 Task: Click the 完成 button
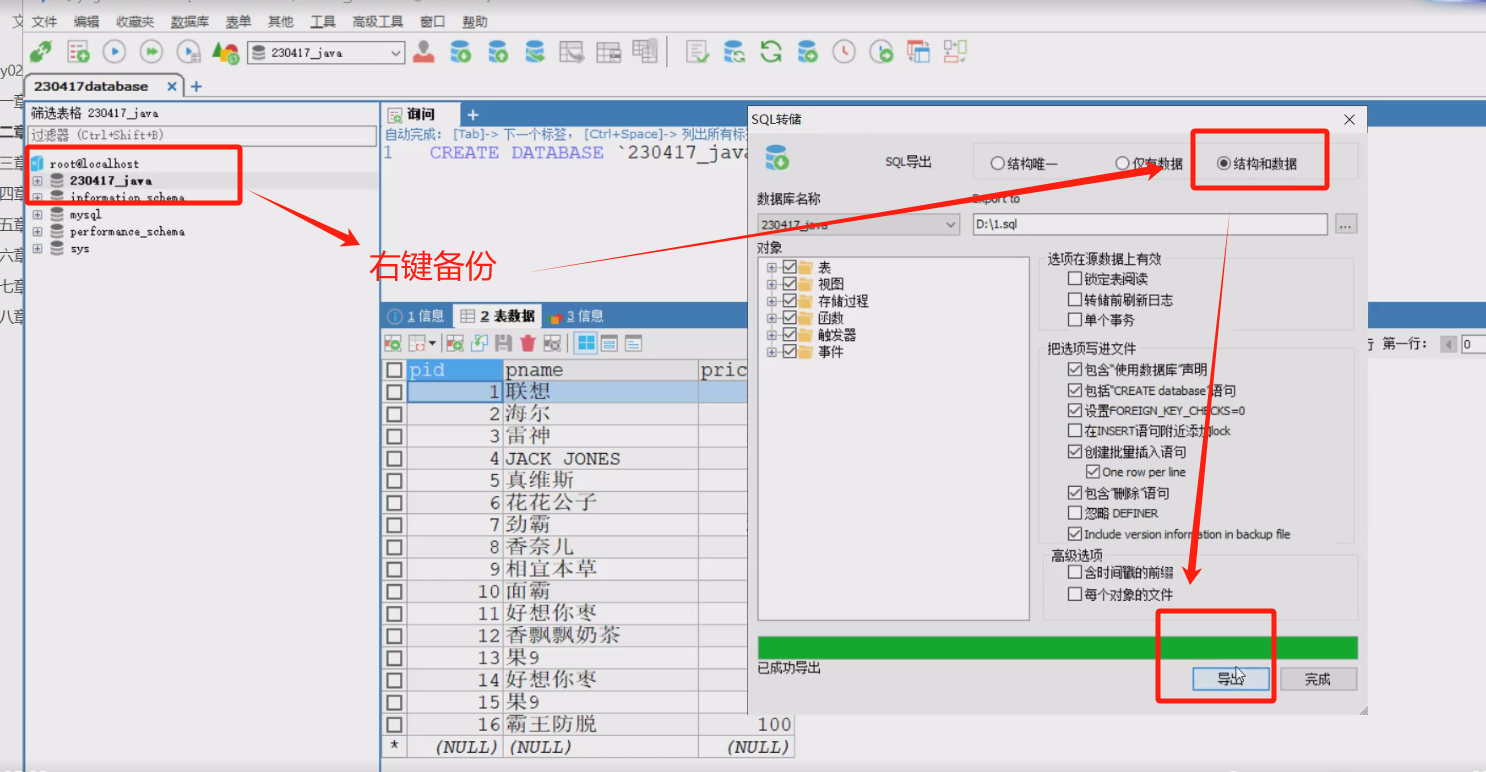(x=1318, y=678)
